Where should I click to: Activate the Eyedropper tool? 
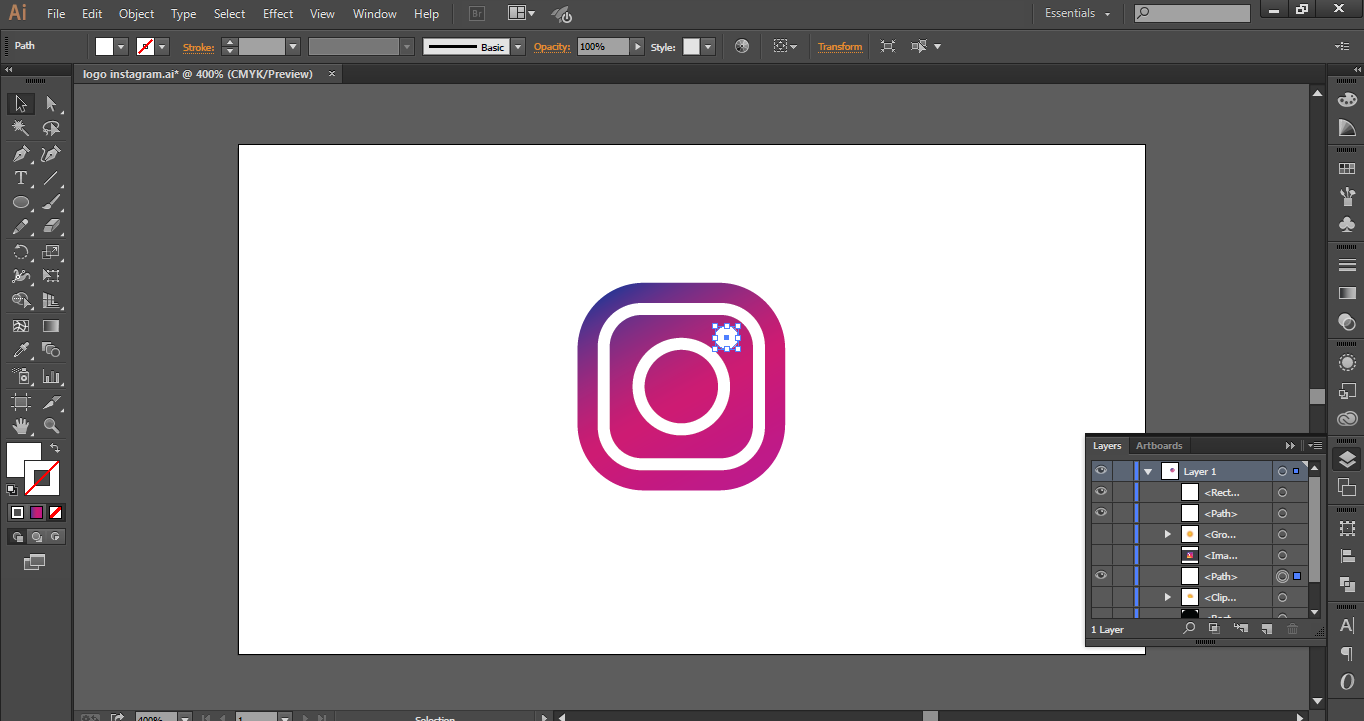20,351
